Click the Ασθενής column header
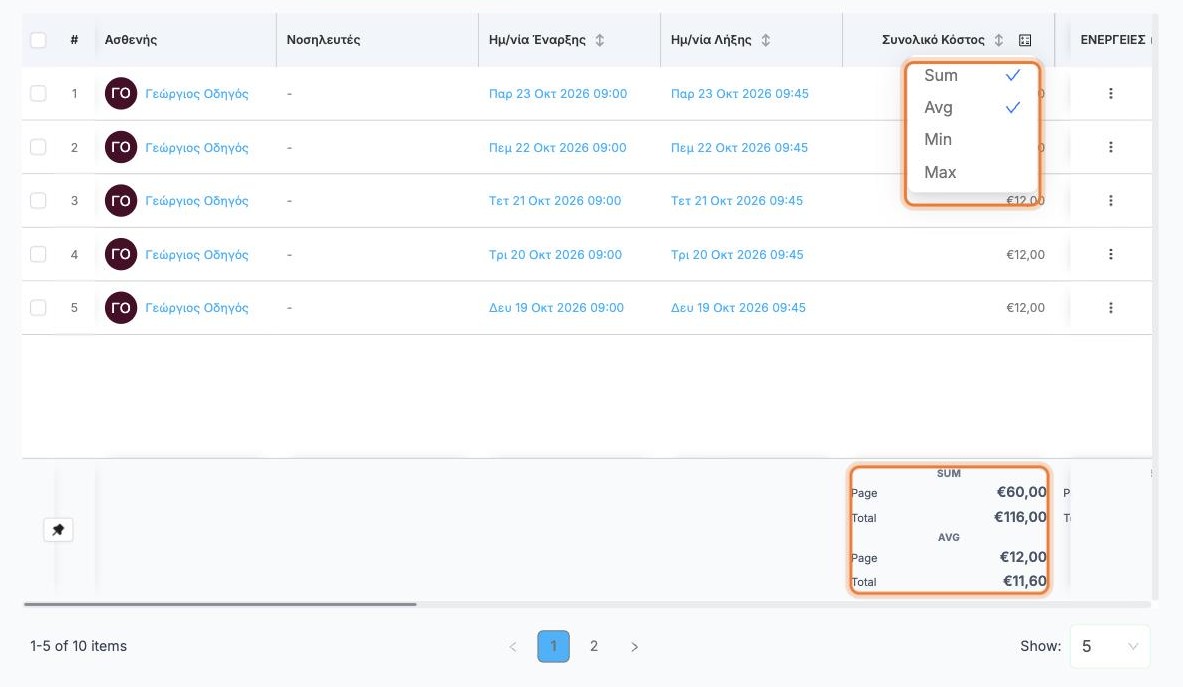The image size is (1183, 687). [x=131, y=40]
